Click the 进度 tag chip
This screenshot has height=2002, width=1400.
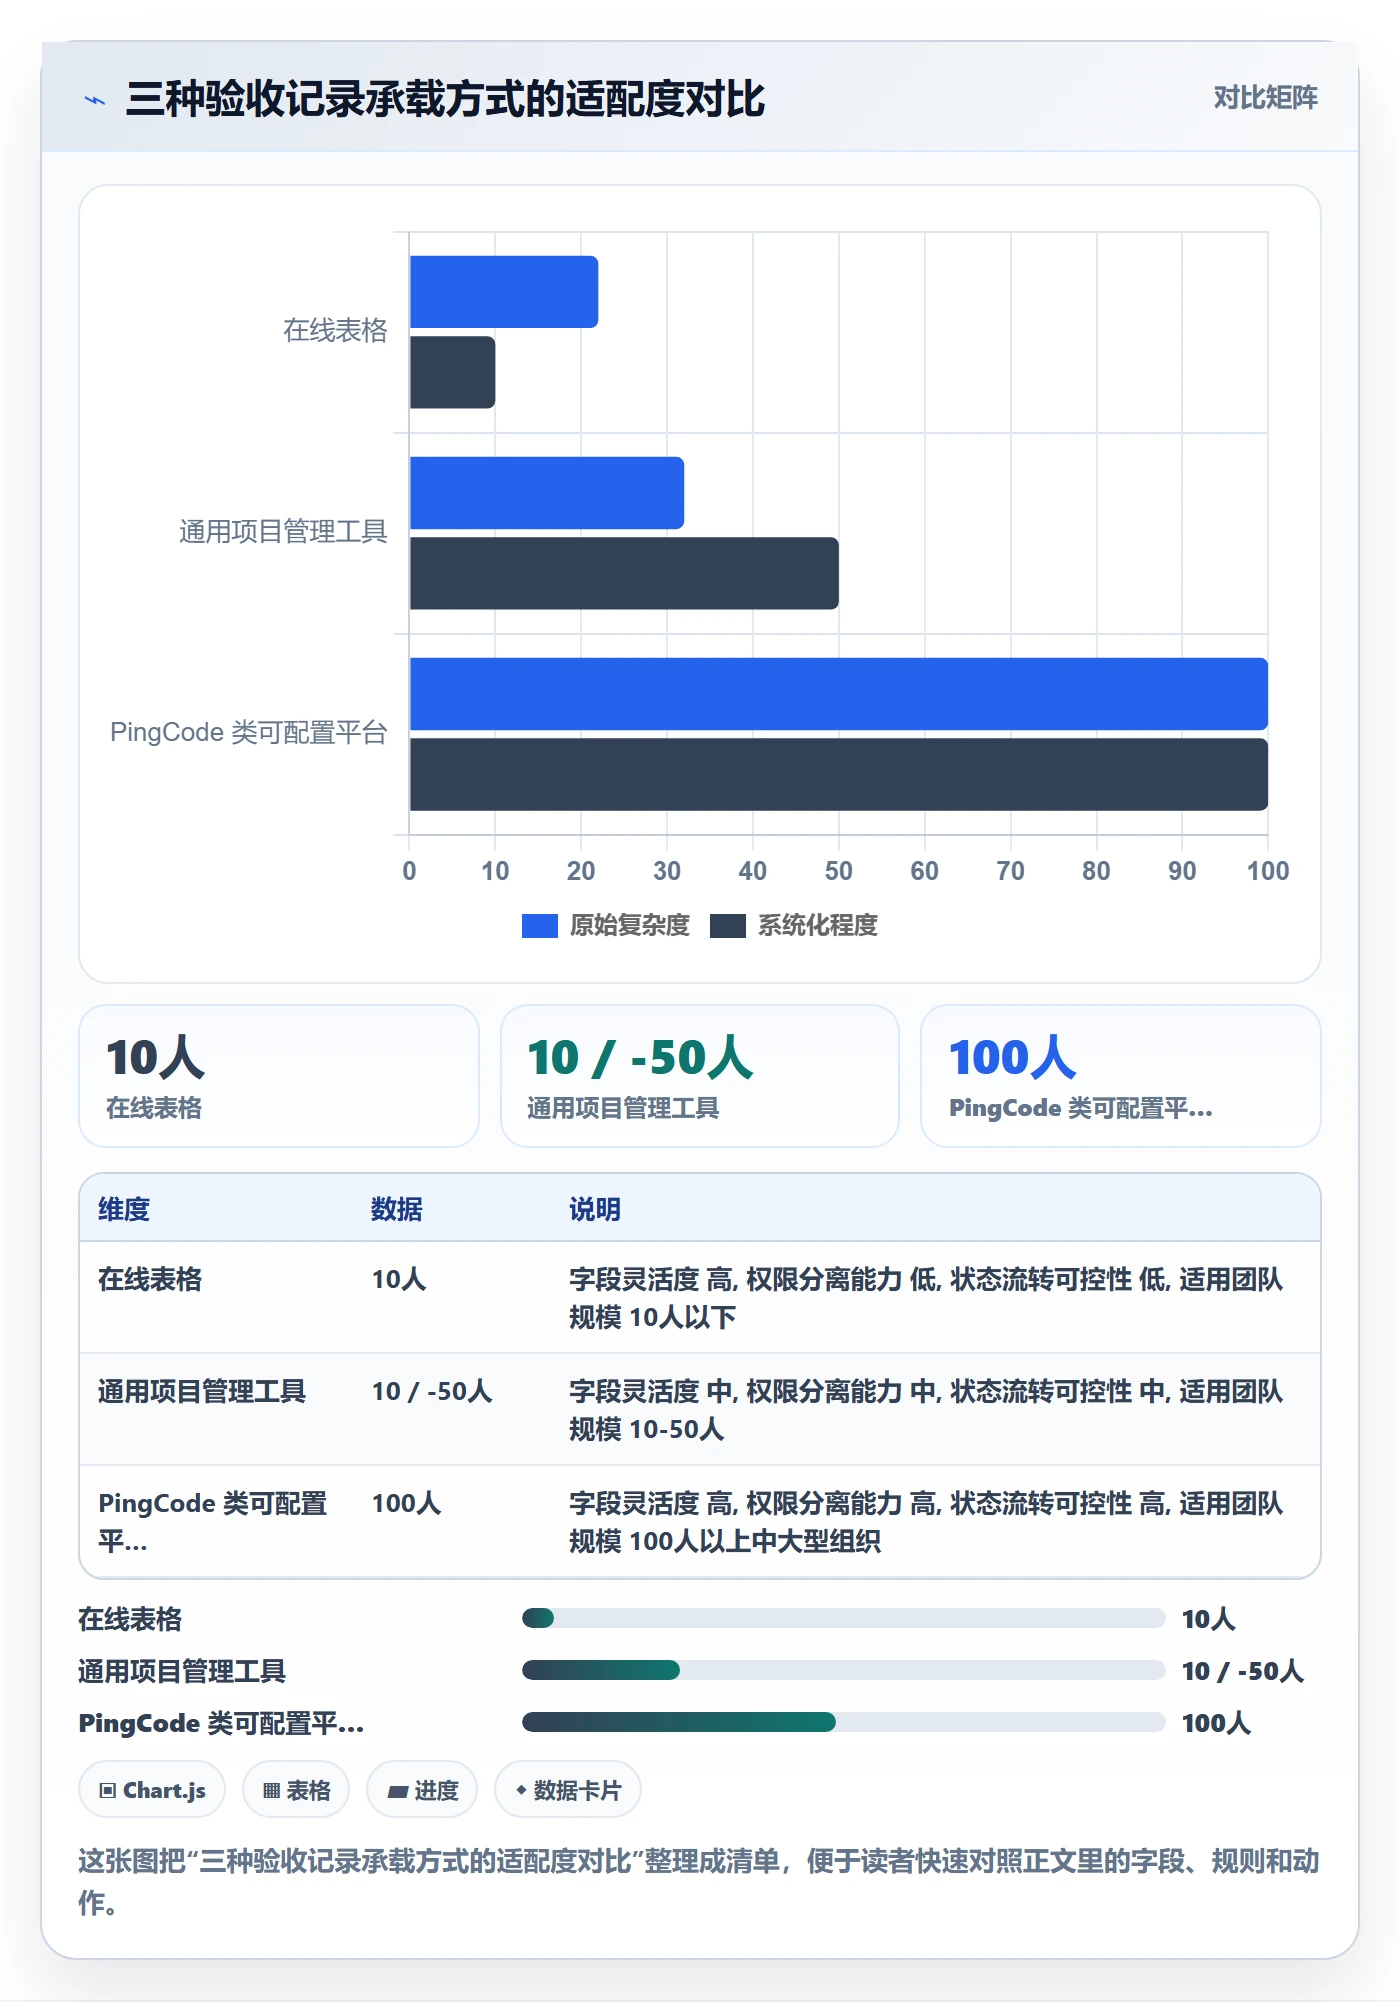[422, 1790]
